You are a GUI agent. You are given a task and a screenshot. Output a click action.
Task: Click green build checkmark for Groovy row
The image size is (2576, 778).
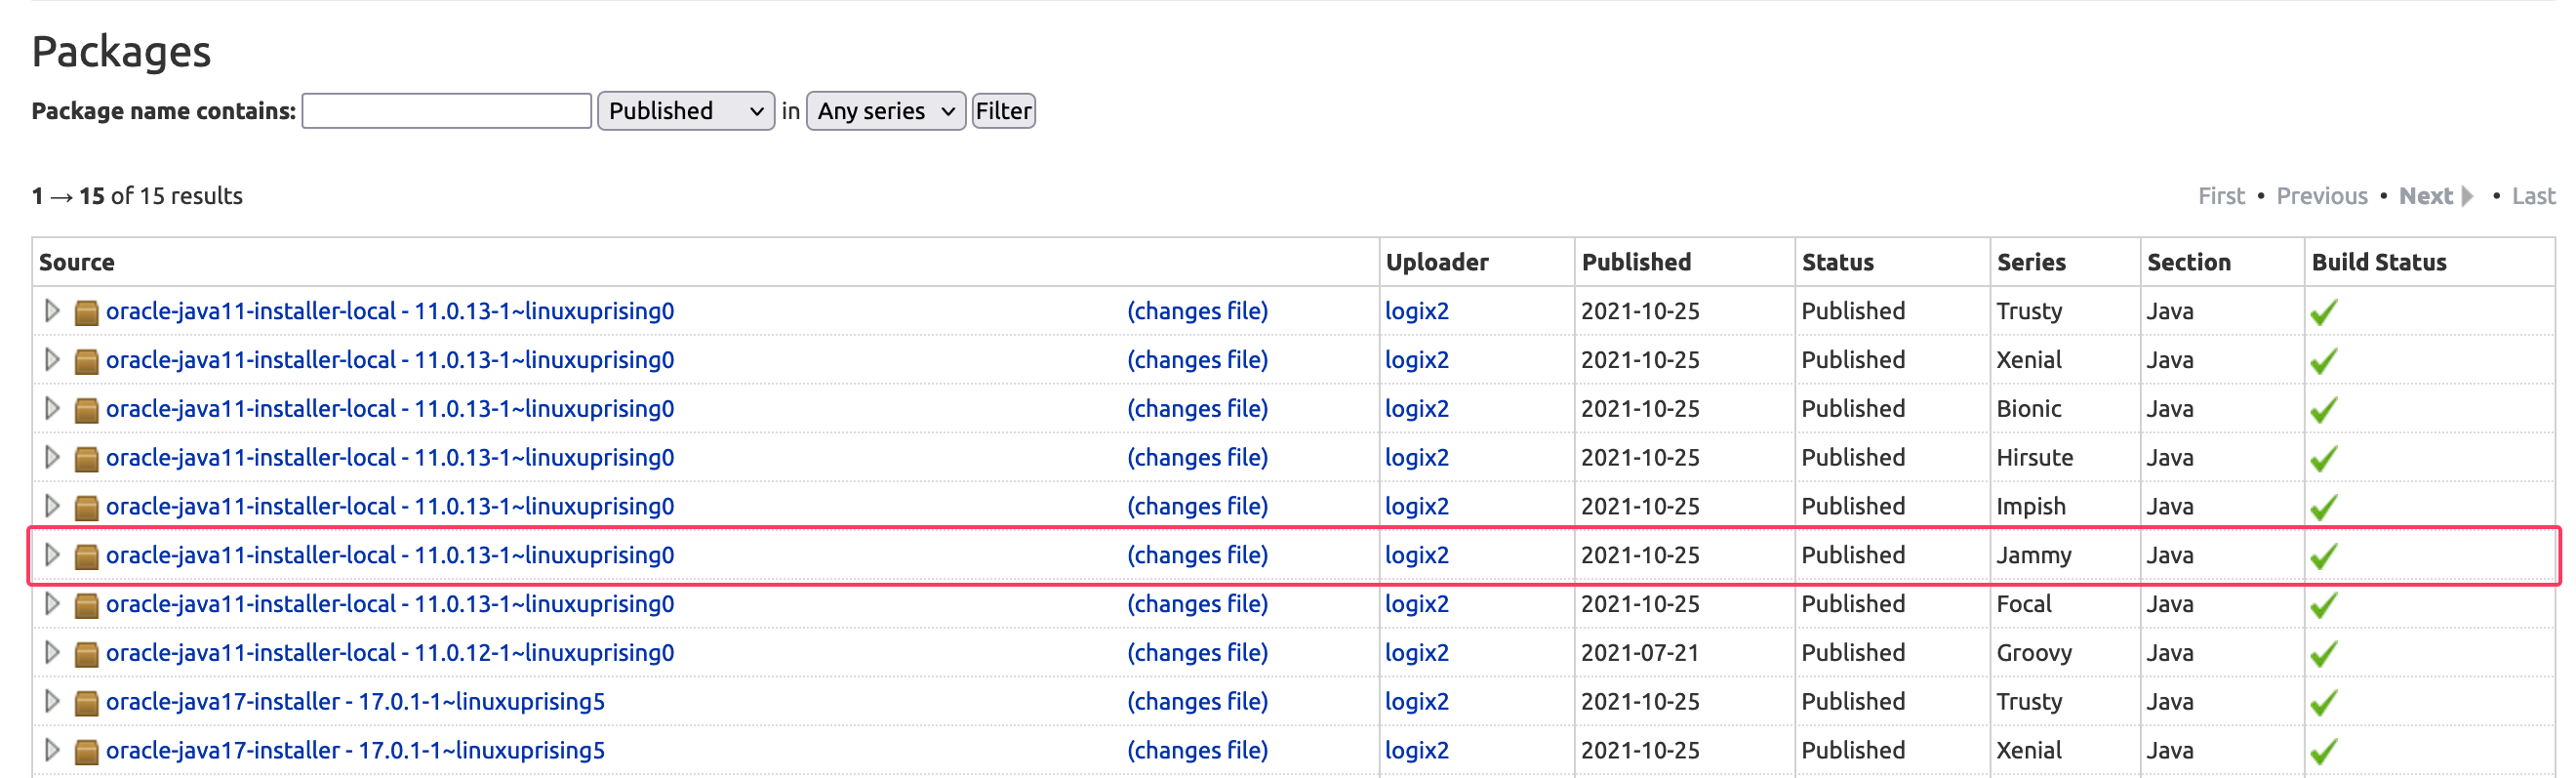2323,654
